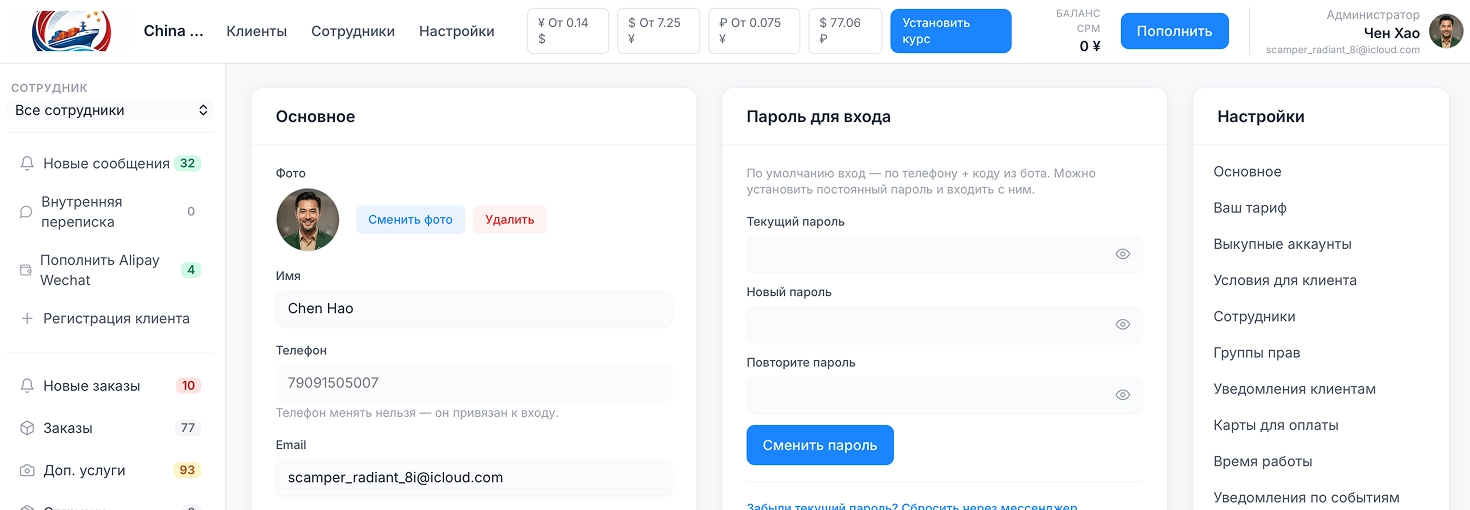This screenshot has width=1470, height=510.
Task: Reveal the Повторите пароль field text
Action: (1122, 395)
